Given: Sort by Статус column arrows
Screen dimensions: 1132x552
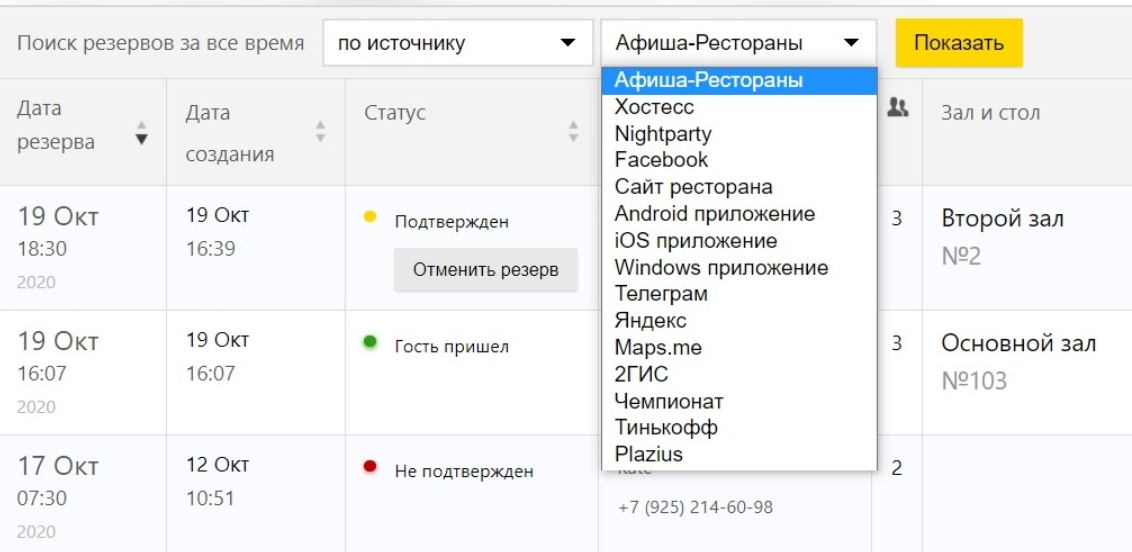Looking at the screenshot, I should click(573, 132).
